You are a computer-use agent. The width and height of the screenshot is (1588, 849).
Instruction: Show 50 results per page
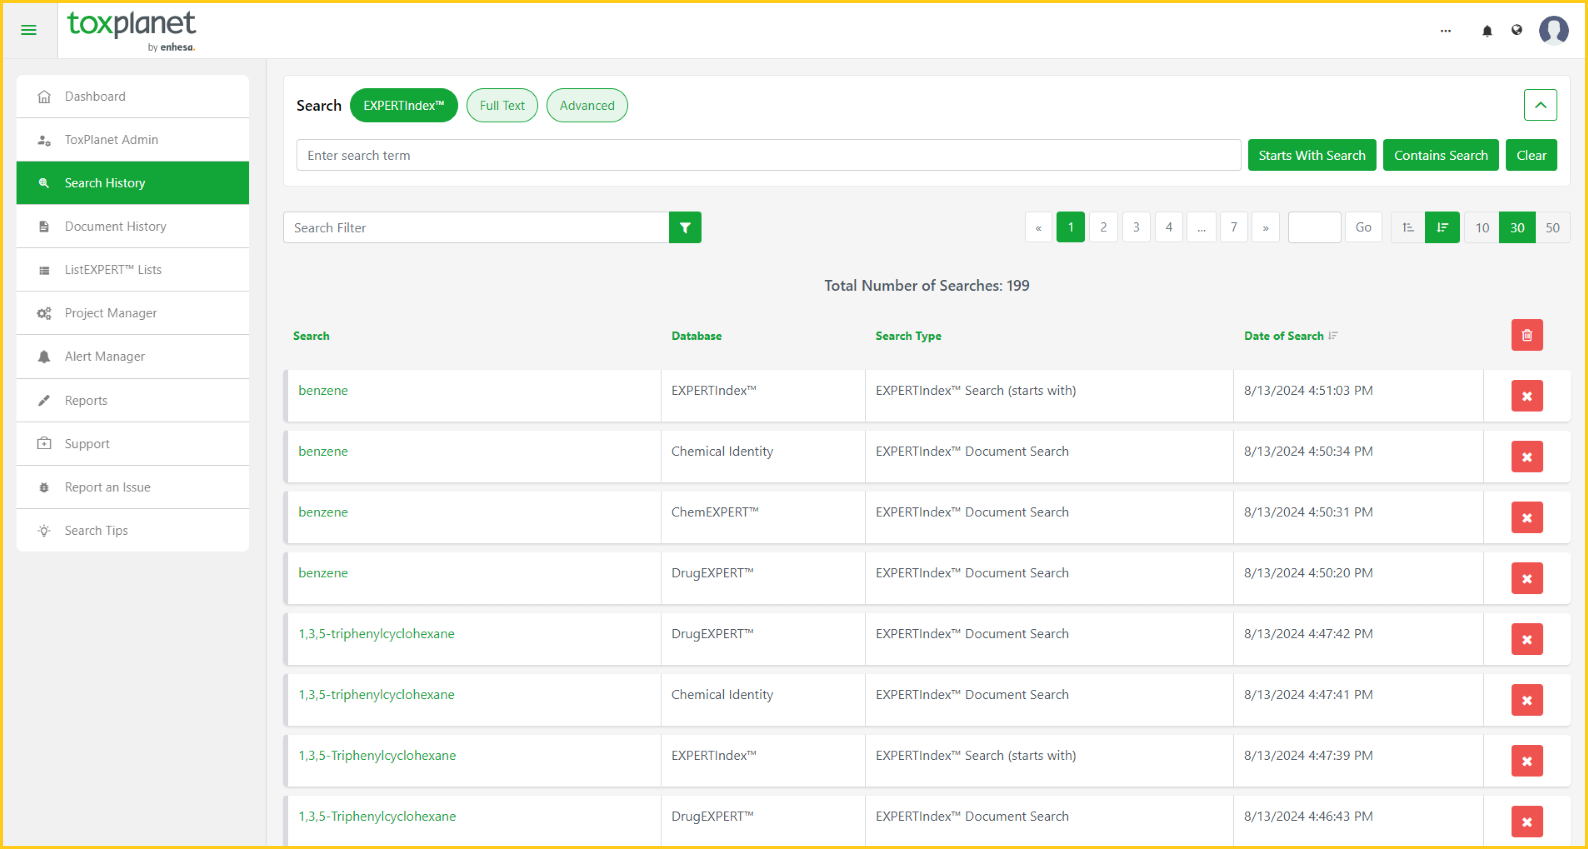[1552, 228]
